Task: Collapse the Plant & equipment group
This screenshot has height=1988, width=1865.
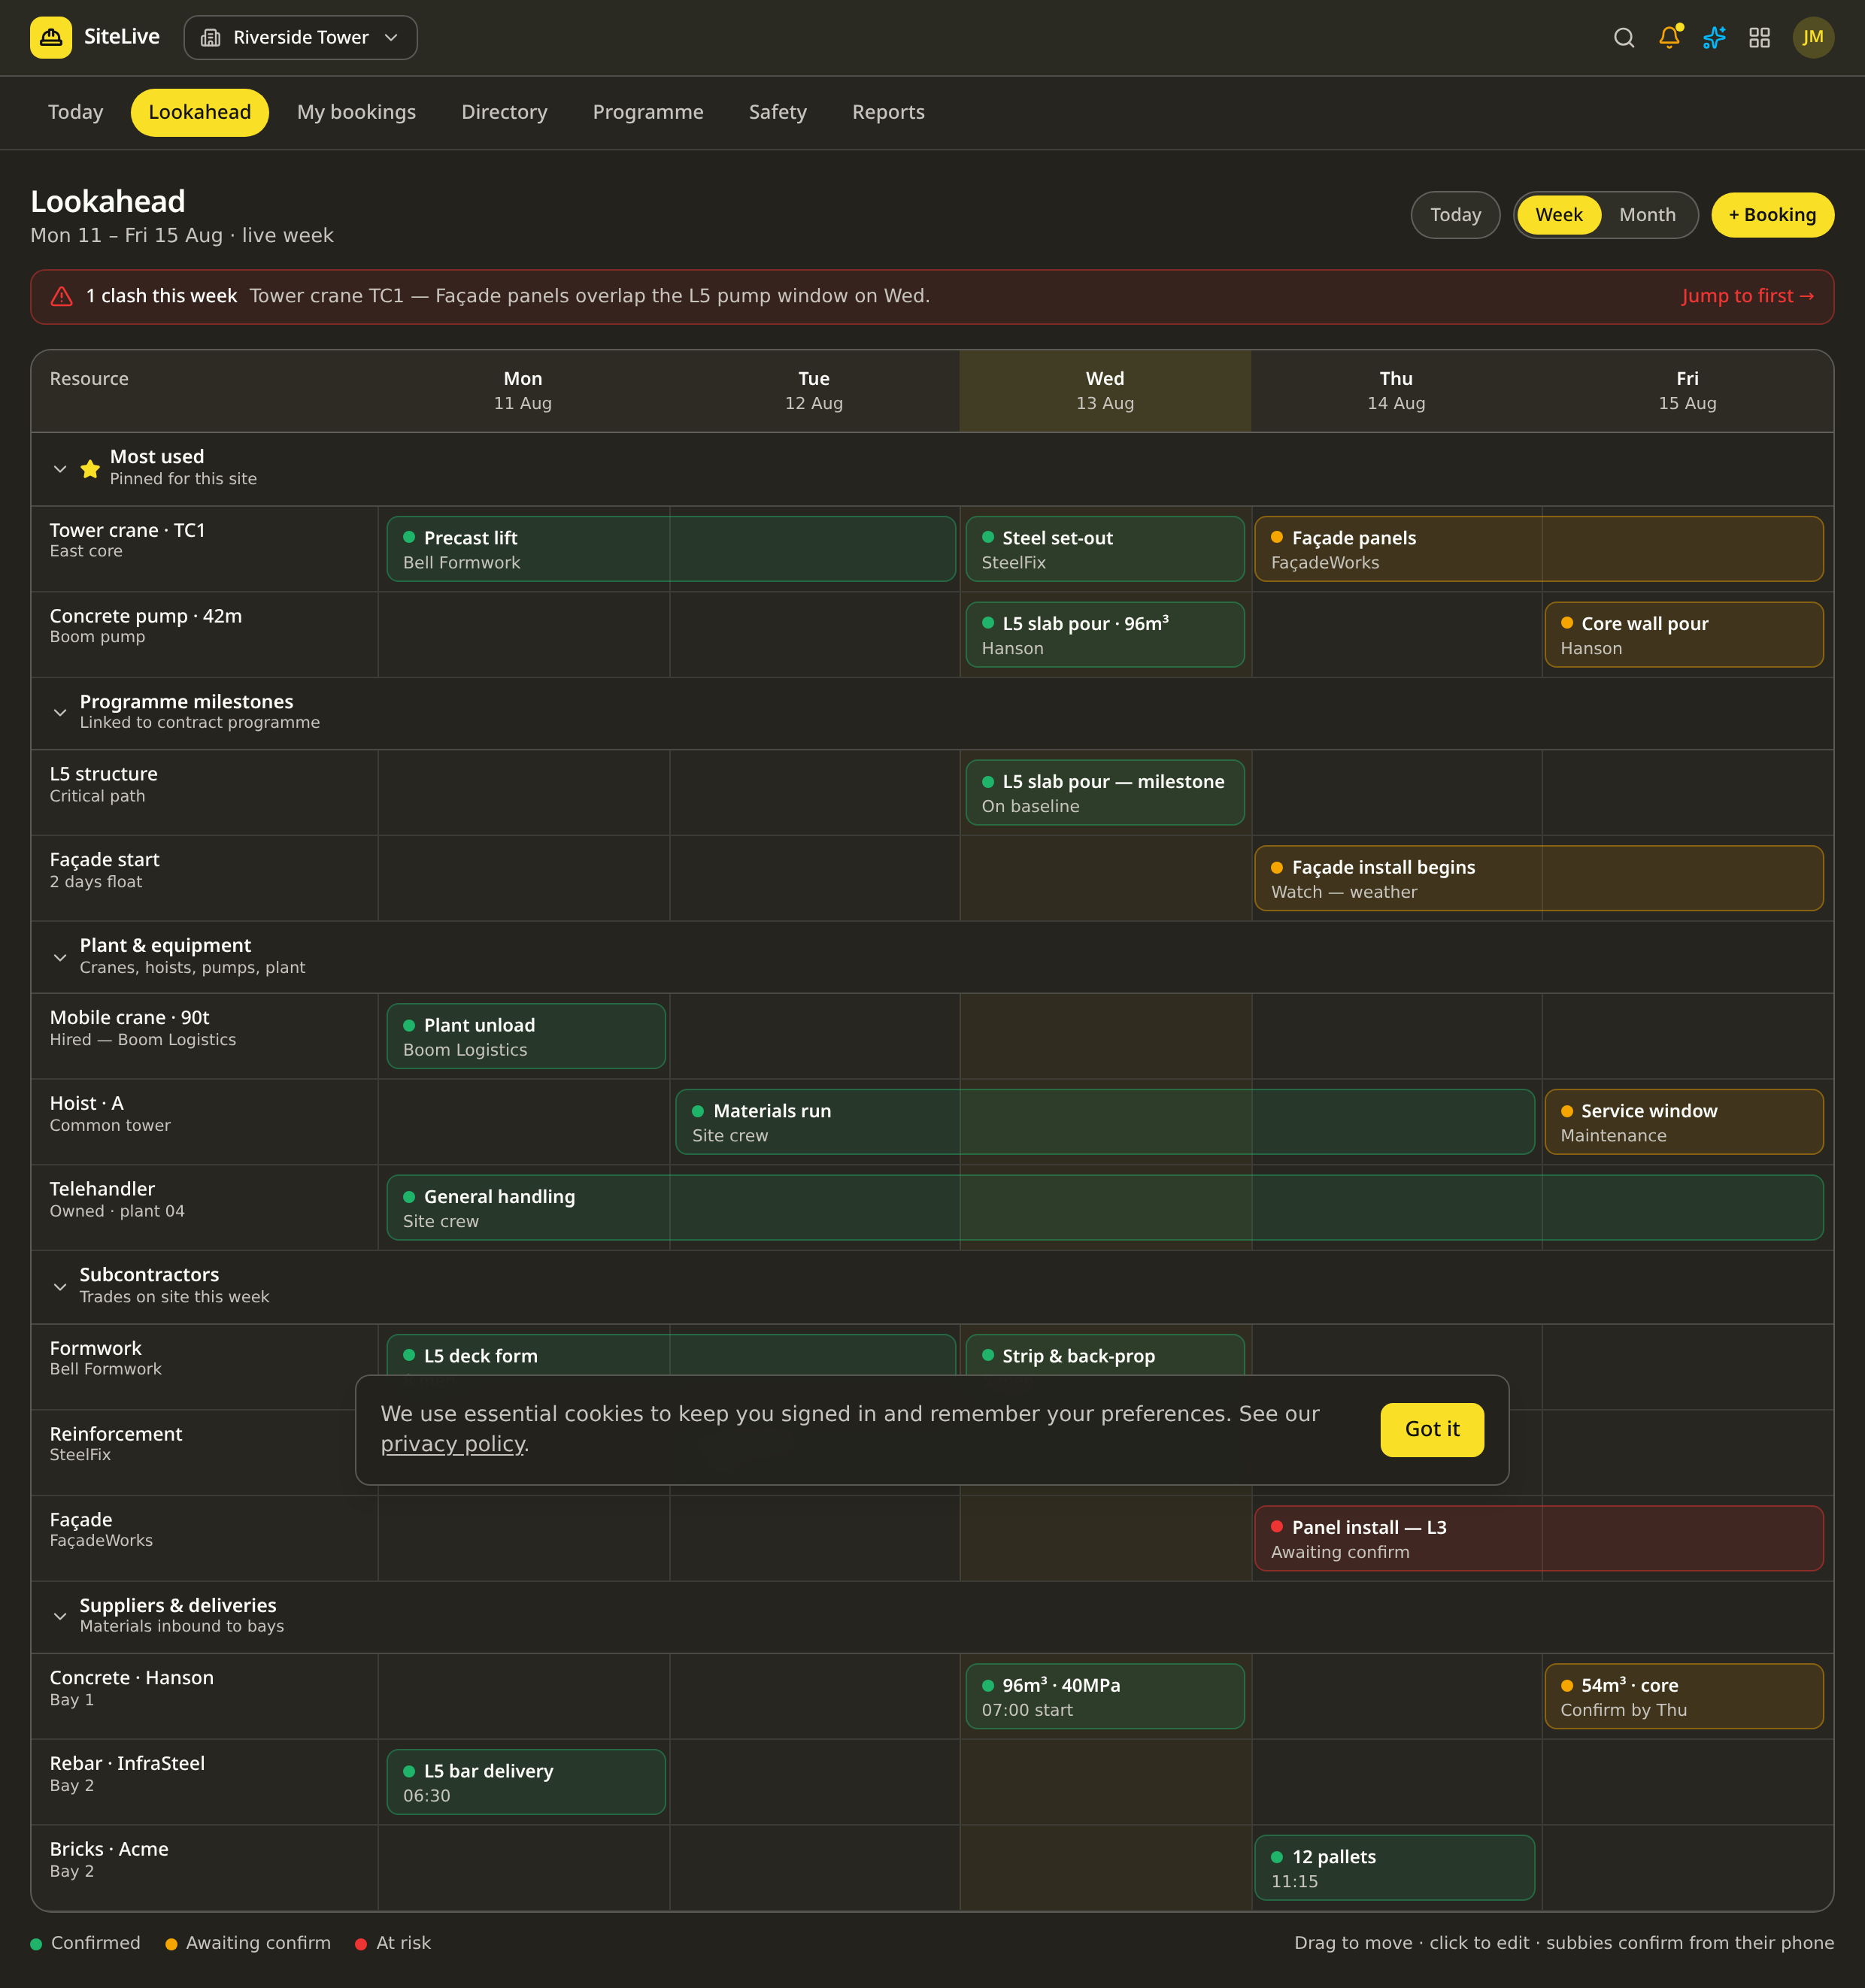Action: pos(60,957)
